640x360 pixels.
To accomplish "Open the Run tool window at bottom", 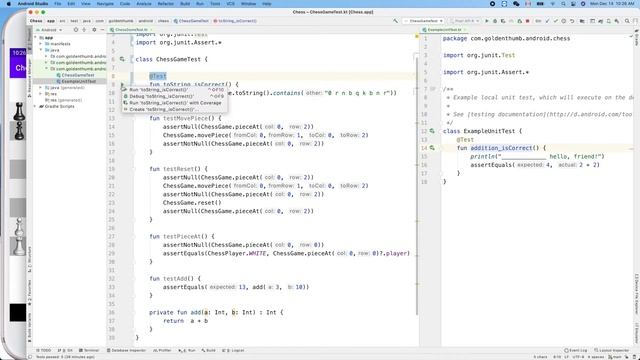I will pos(187,350).
